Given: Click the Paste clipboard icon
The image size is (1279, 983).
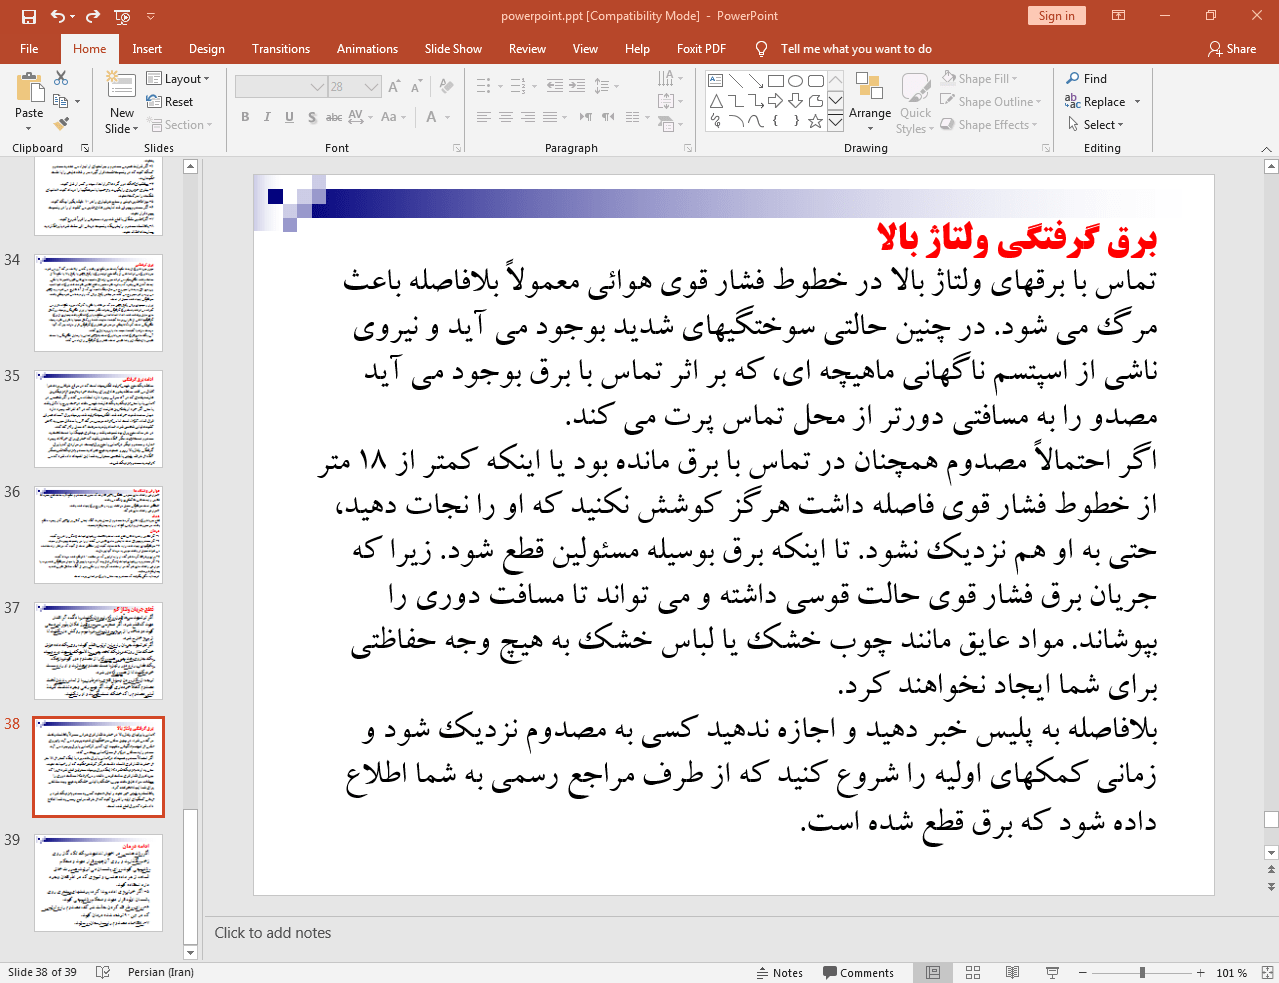Looking at the screenshot, I should pos(29,88).
